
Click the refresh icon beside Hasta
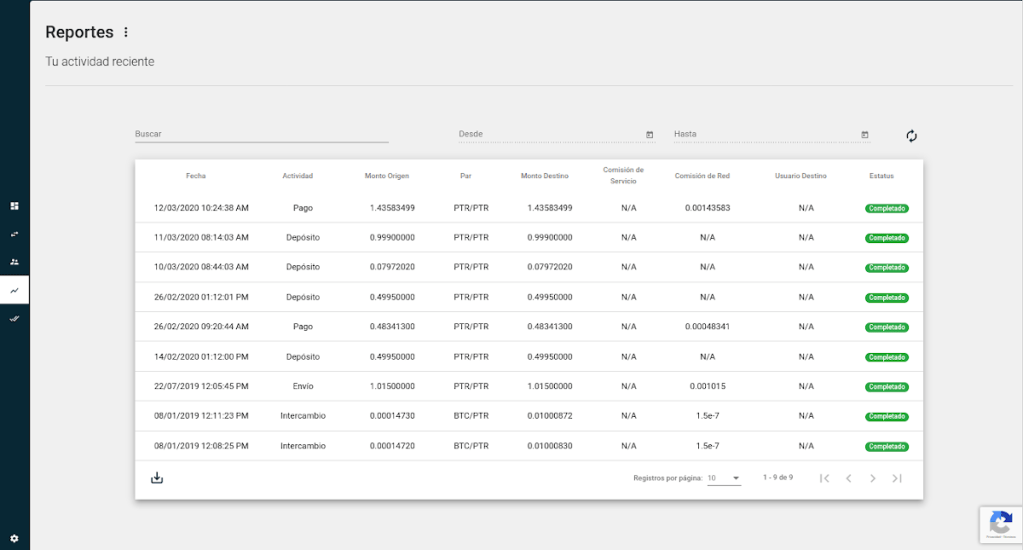[911, 136]
